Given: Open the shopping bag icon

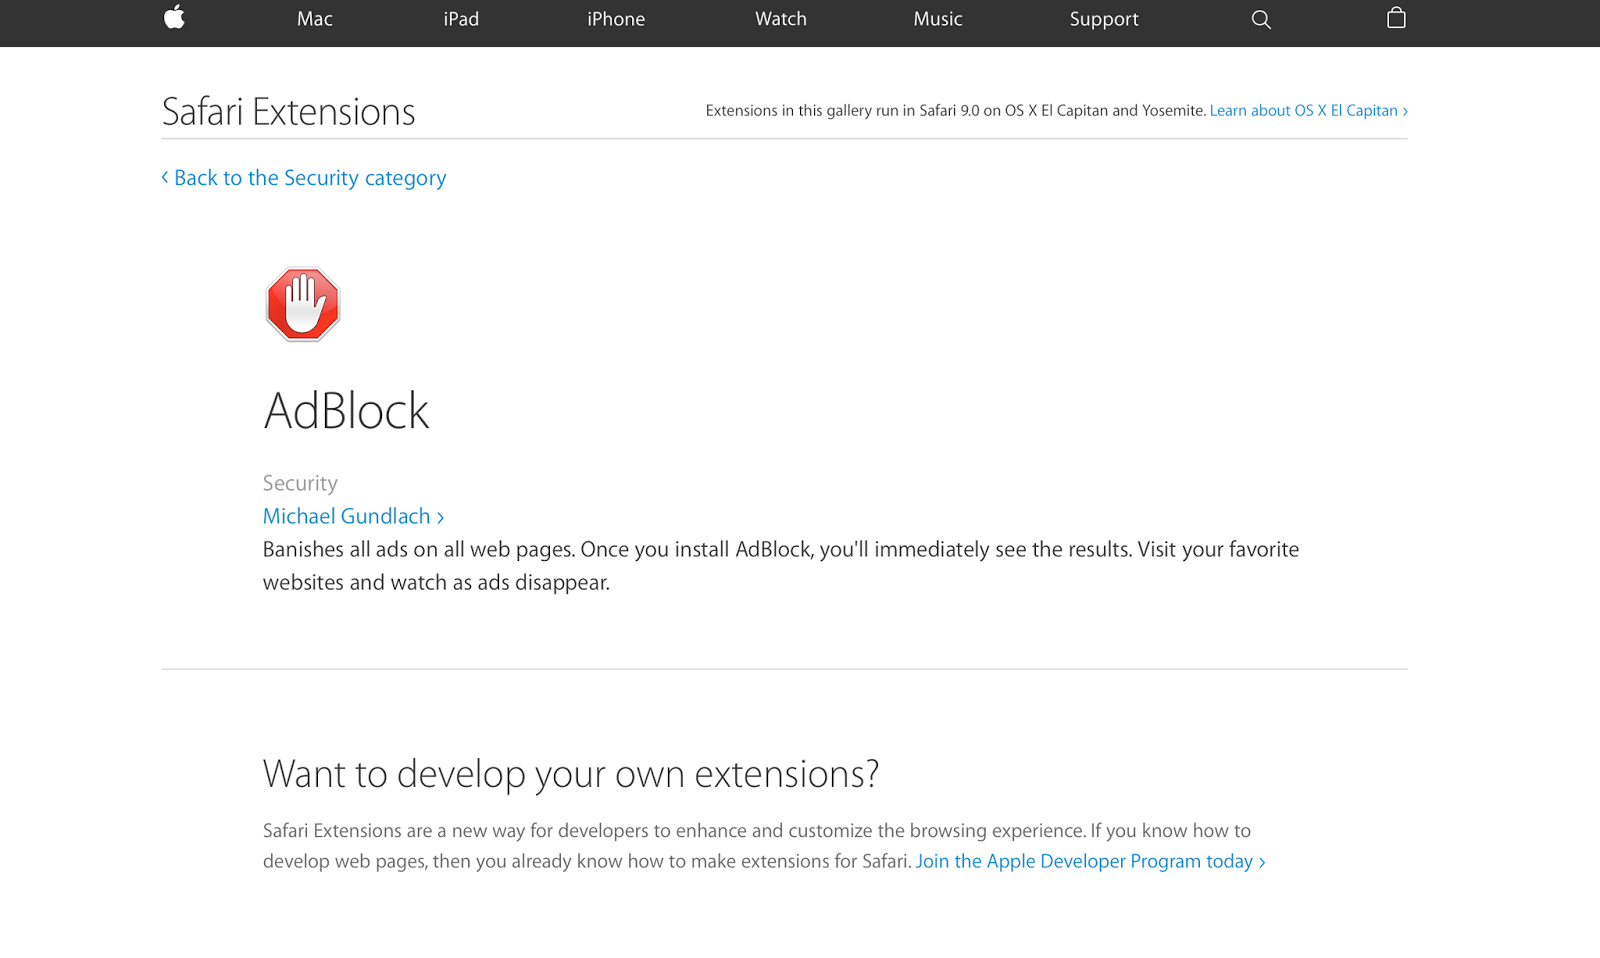Looking at the screenshot, I should point(1396,17).
